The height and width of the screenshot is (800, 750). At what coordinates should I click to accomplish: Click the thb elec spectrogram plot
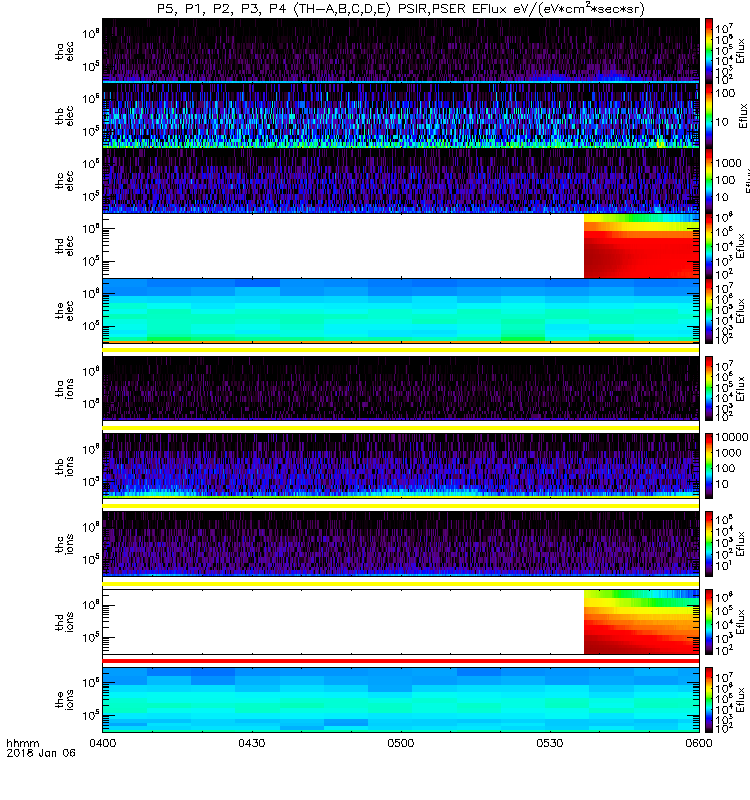[401, 116]
